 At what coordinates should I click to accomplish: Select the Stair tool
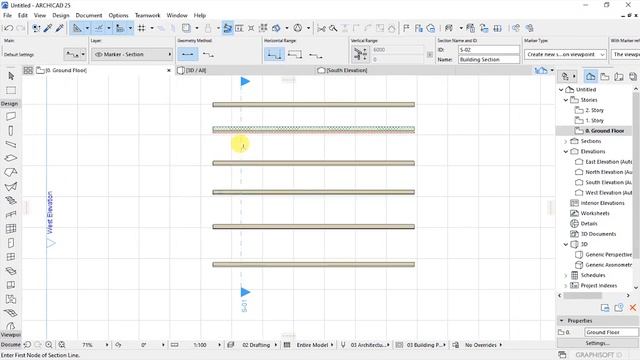click(11, 200)
